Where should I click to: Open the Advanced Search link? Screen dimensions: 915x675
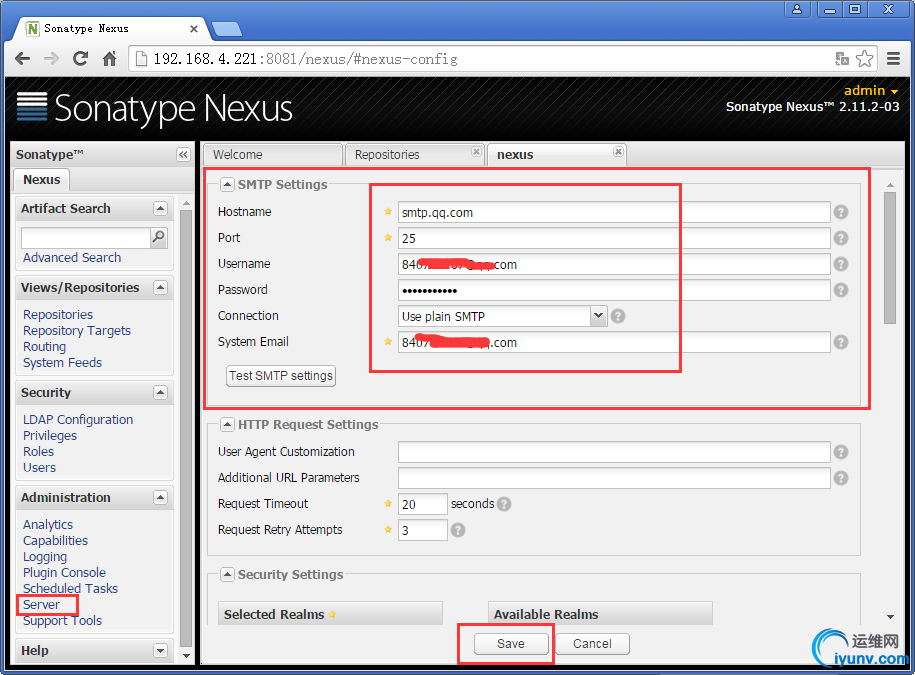pos(72,258)
